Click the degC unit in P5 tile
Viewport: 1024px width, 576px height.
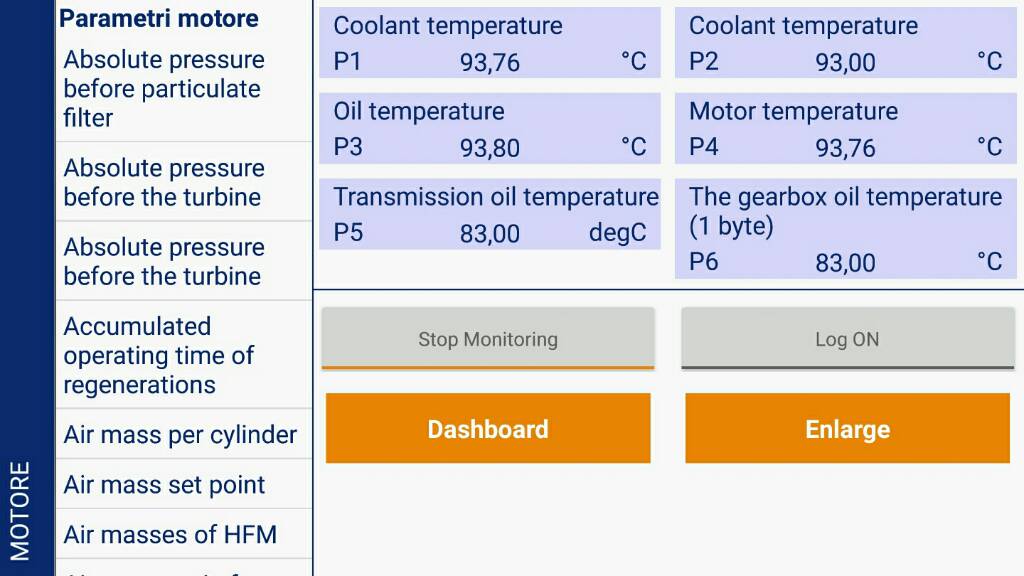617,233
